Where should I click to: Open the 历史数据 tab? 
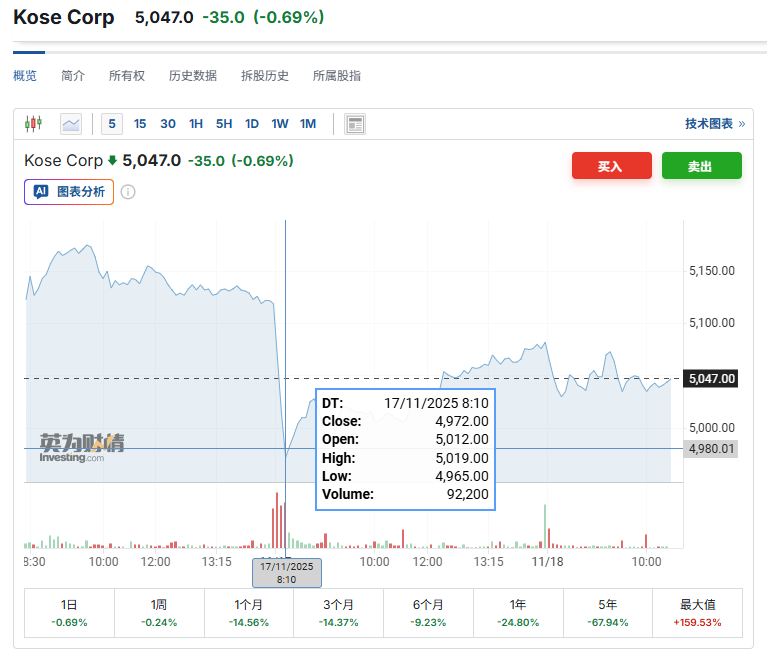pos(193,76)
